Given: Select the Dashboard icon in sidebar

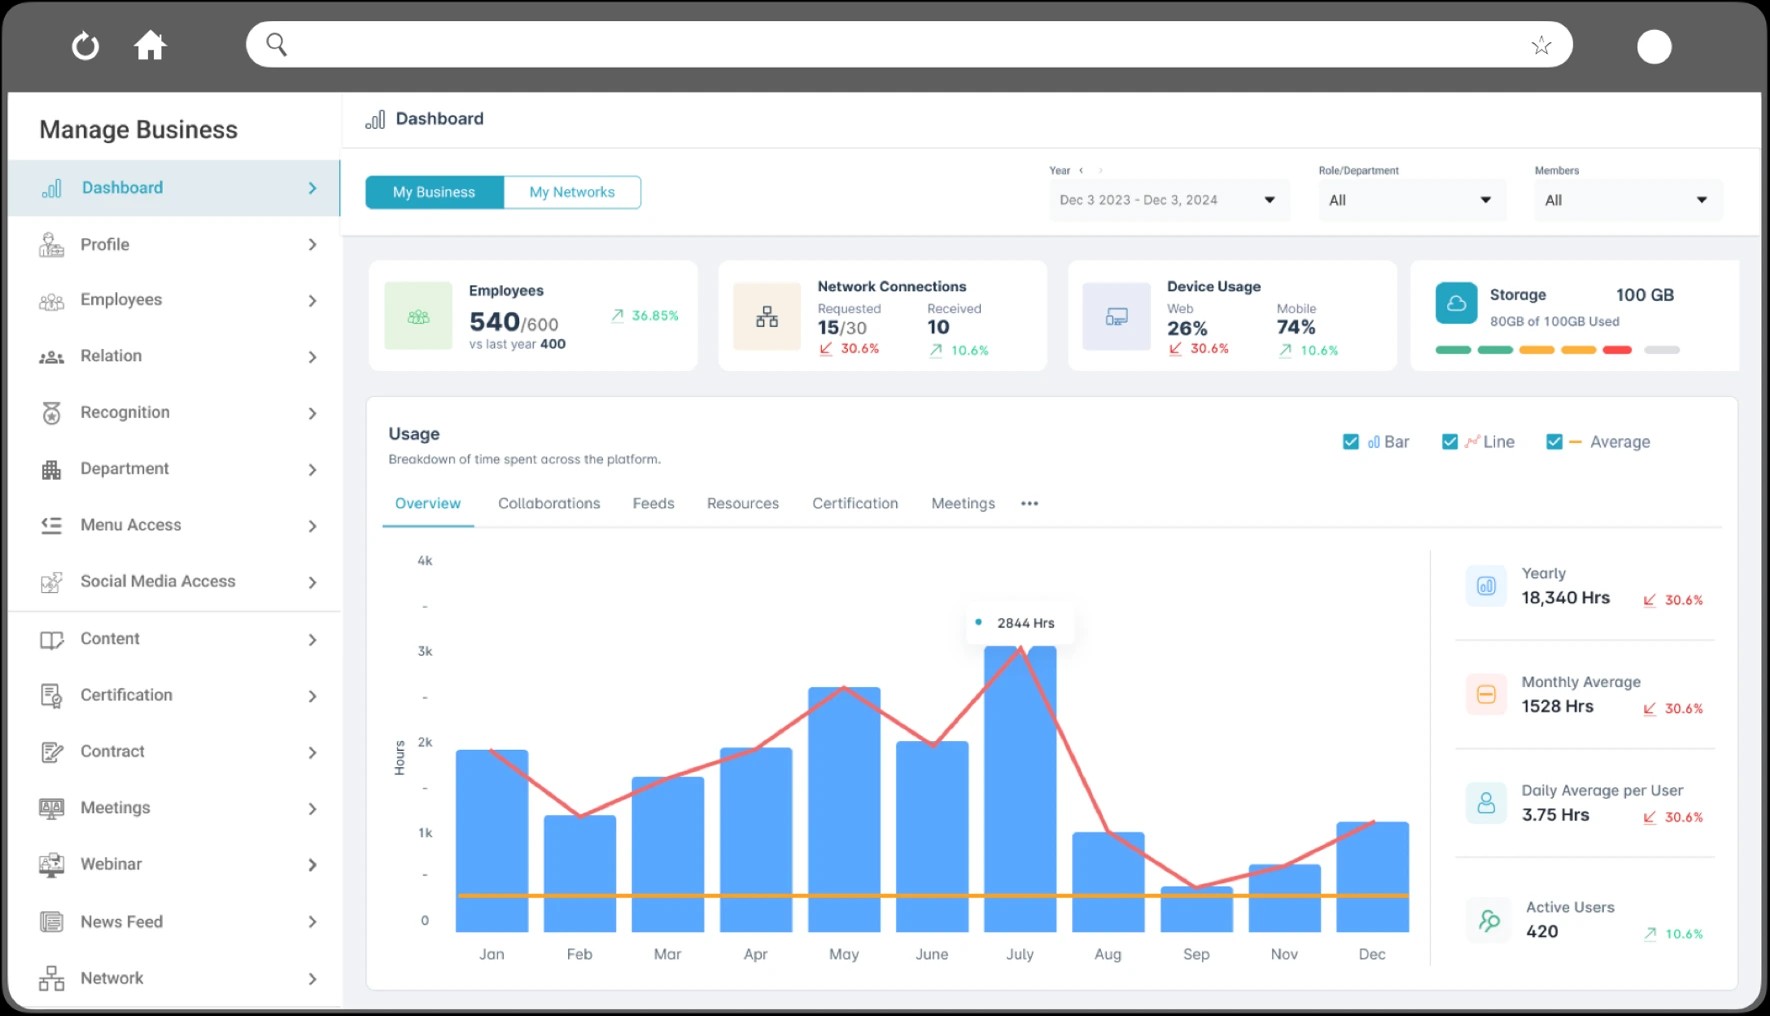Looking at the screenshot, I should 50,188.
